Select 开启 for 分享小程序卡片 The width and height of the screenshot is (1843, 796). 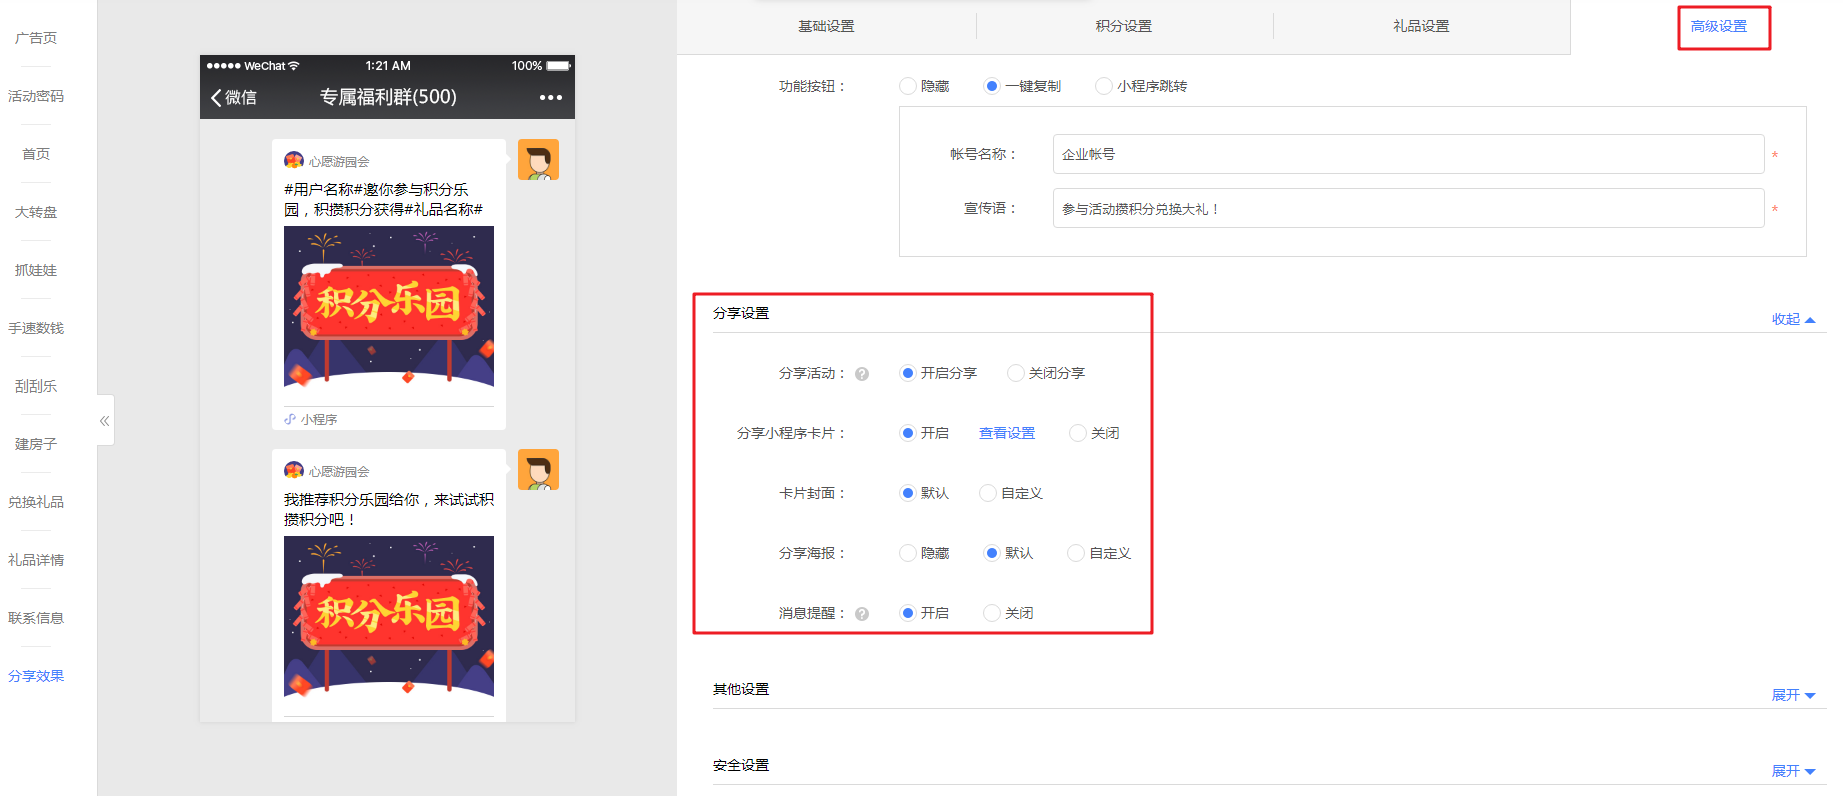908,433
